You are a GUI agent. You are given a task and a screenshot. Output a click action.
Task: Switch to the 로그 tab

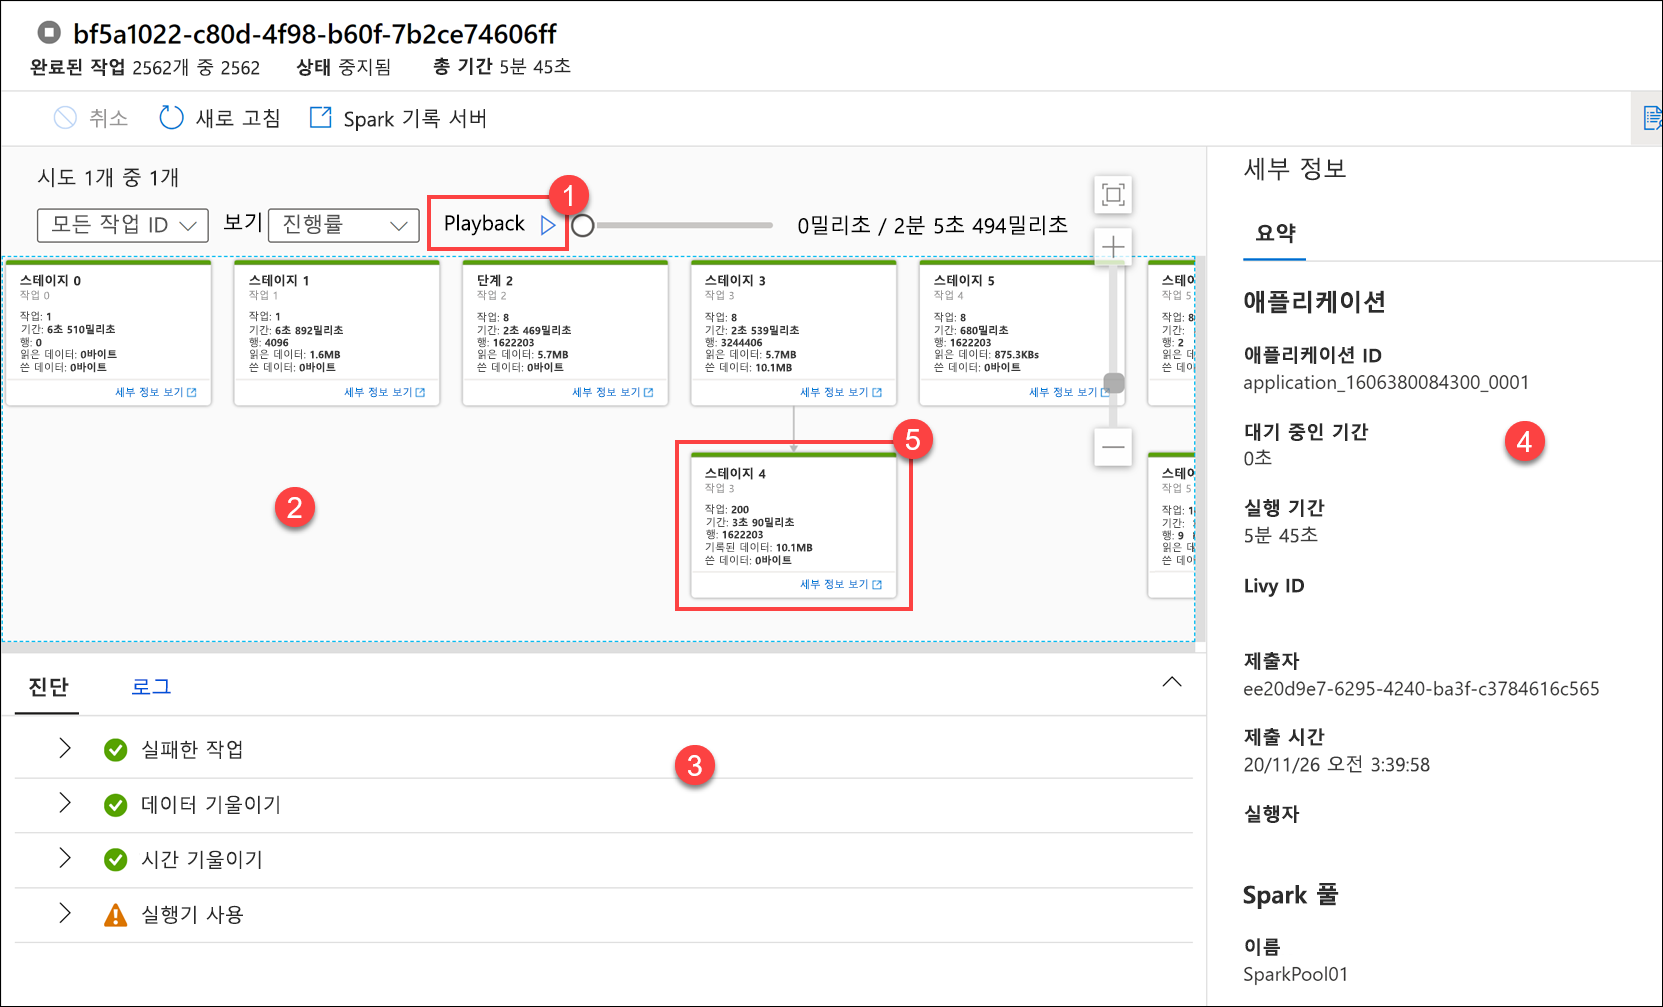coord(151,687)
